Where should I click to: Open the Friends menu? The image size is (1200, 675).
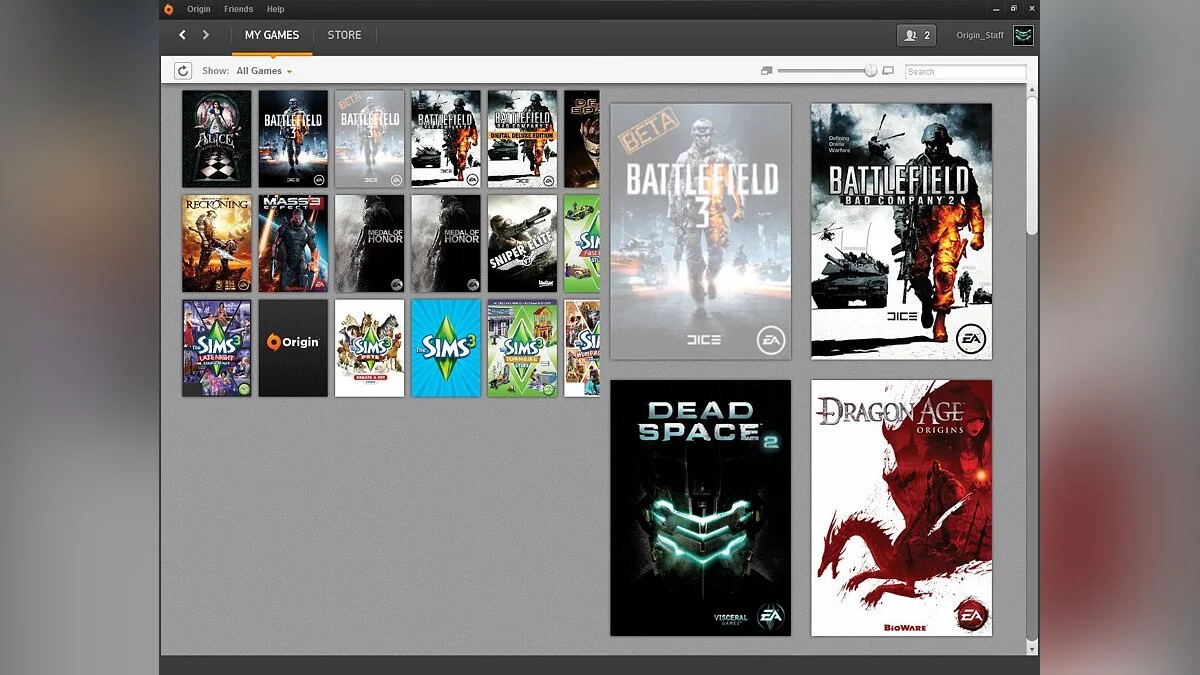(x=238, y=9)
